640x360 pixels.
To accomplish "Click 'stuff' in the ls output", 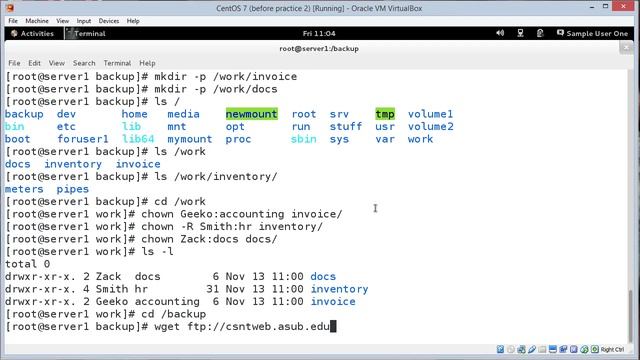I will coord(346,127).
